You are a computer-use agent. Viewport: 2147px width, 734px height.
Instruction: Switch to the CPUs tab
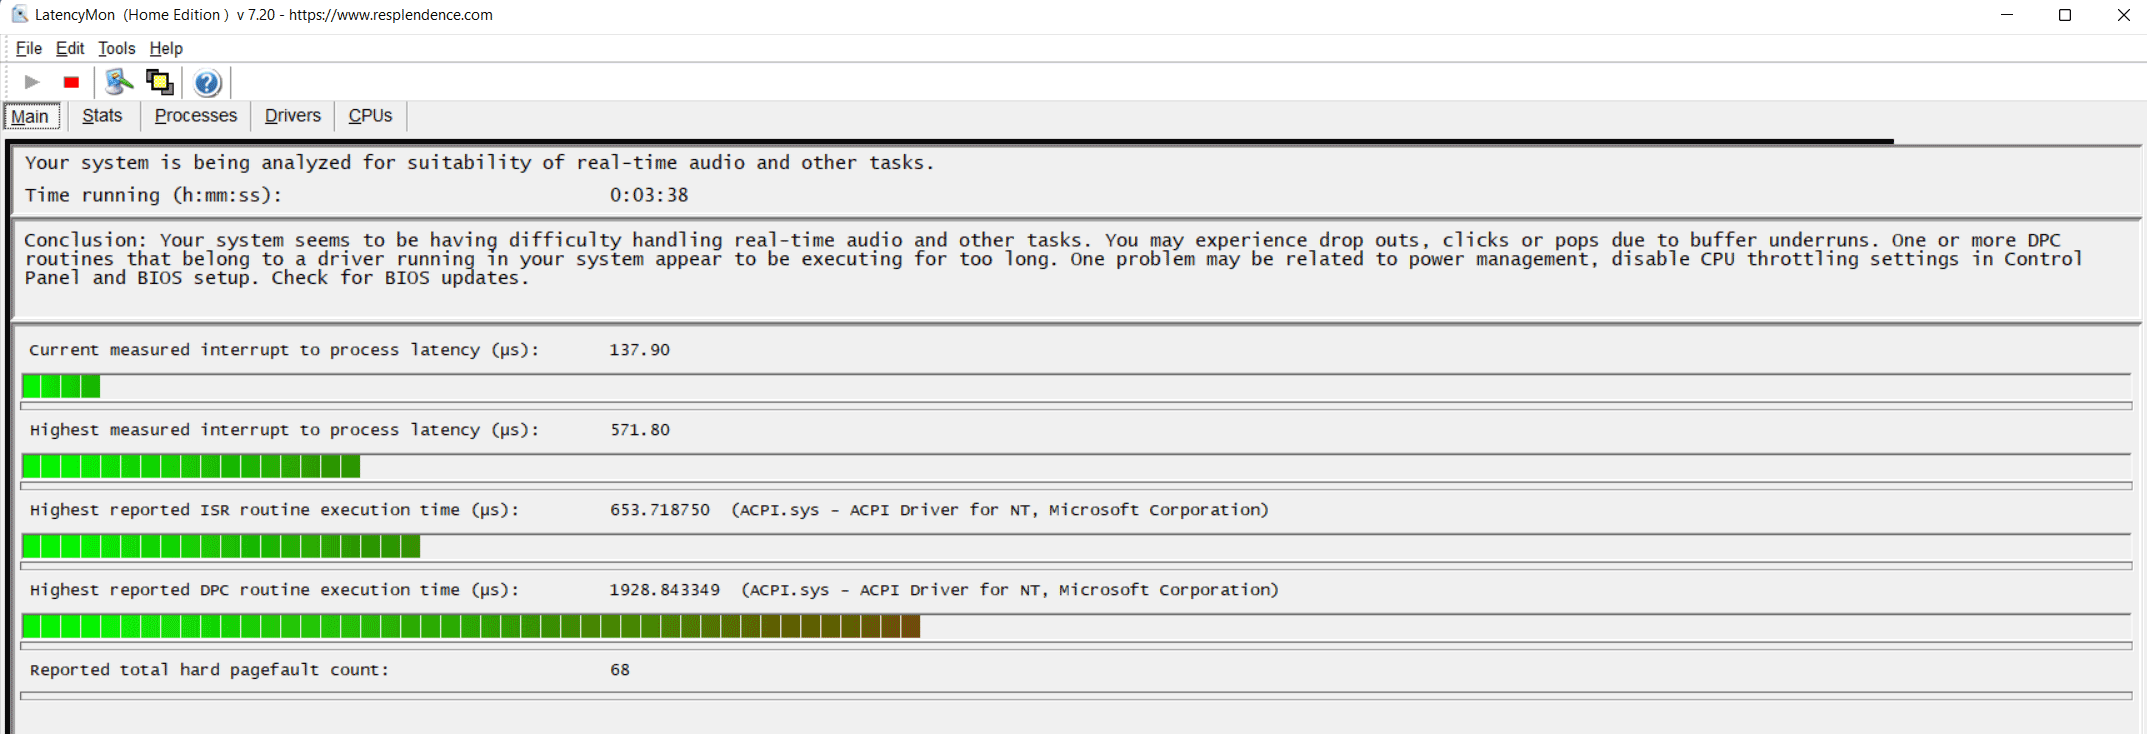370,116
